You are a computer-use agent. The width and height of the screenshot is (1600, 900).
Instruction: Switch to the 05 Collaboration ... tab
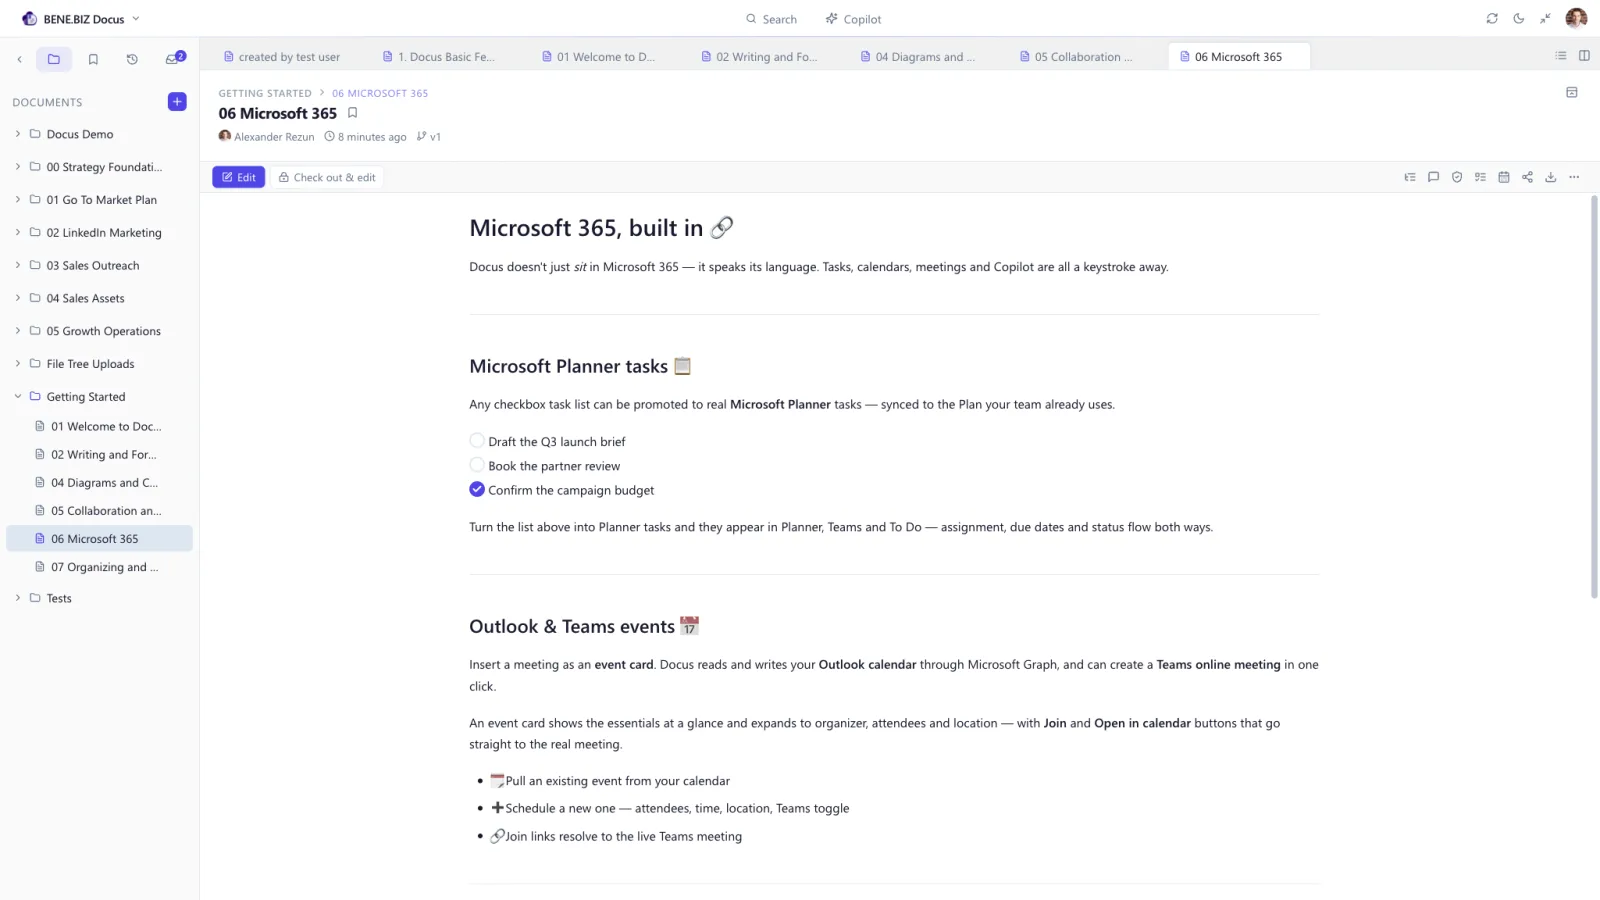pos(1076,57)
